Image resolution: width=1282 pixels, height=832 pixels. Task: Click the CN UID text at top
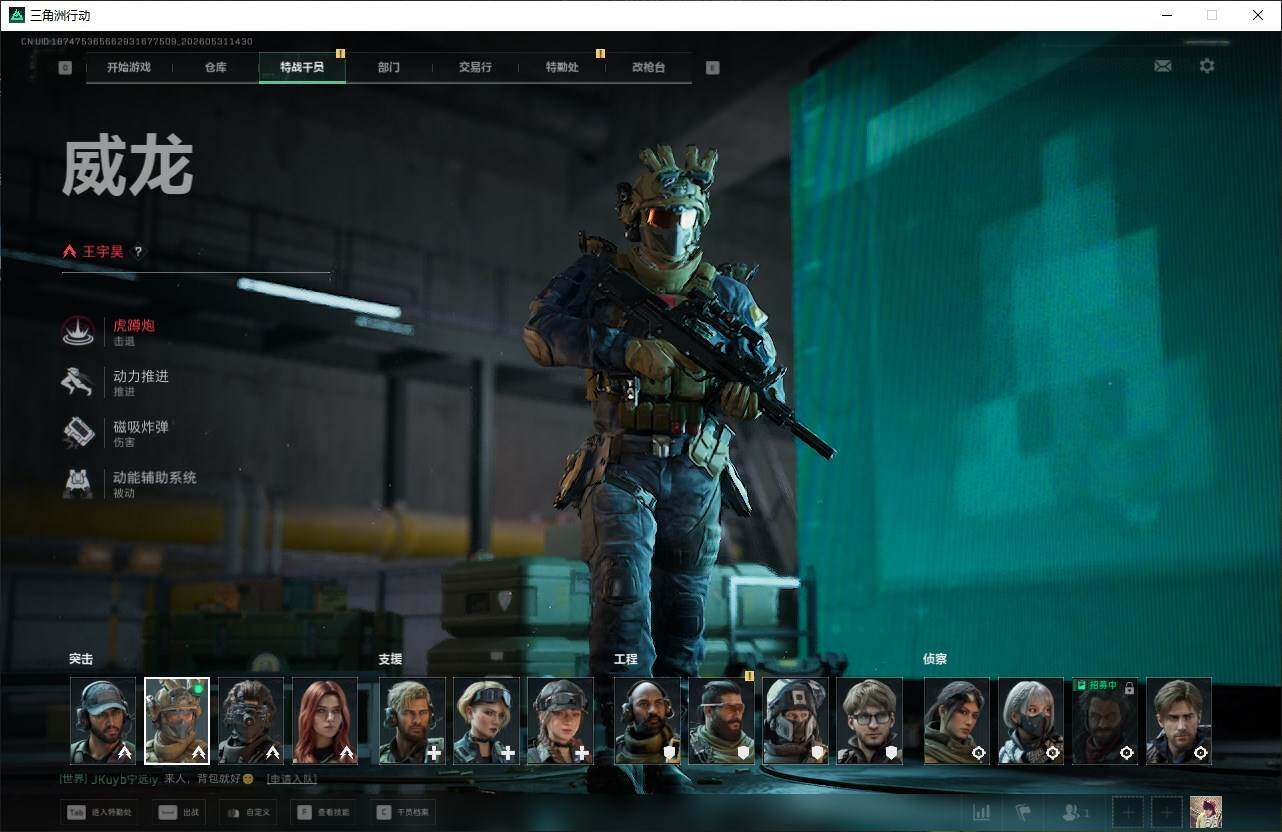pyautogui.click(x=137, y=42)
